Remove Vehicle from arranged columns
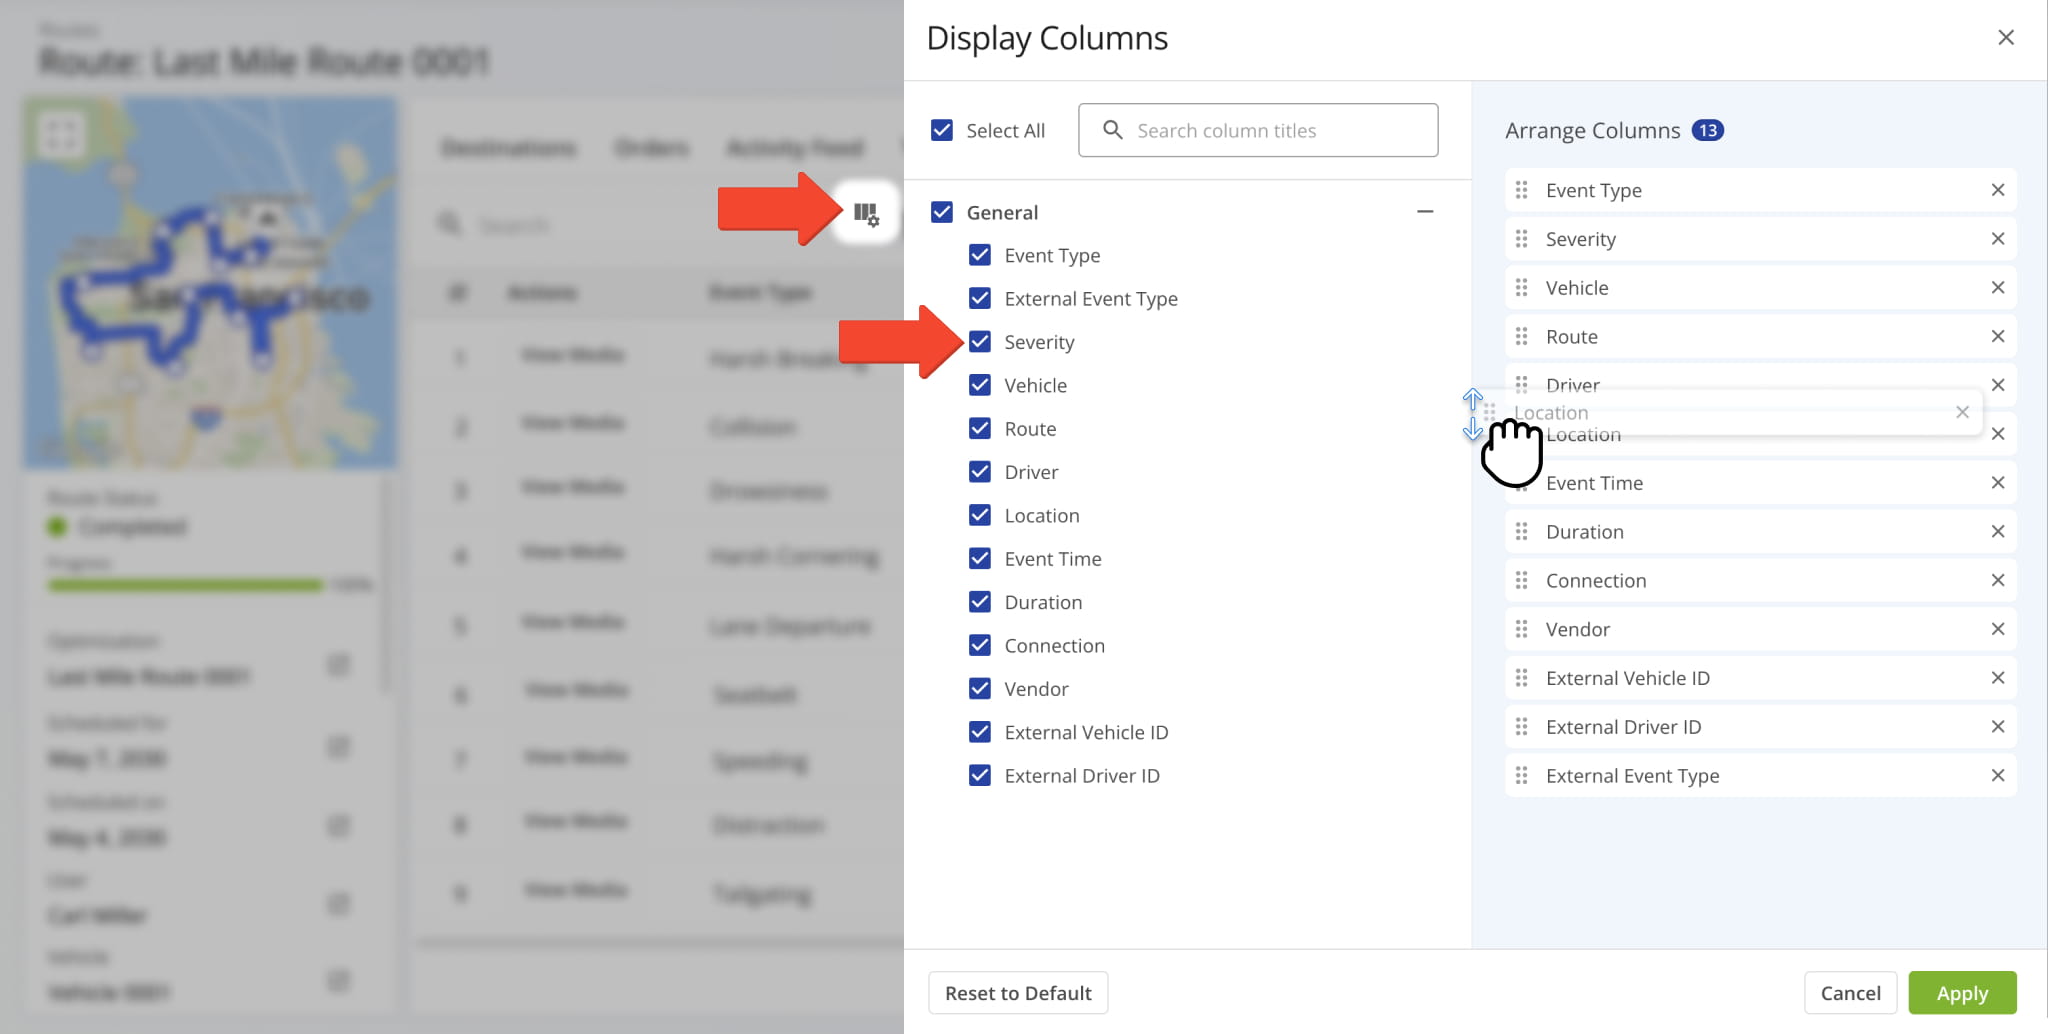Viewport: 2048px width, 1034px height. pyautogui.click(x=1998, y=288)
